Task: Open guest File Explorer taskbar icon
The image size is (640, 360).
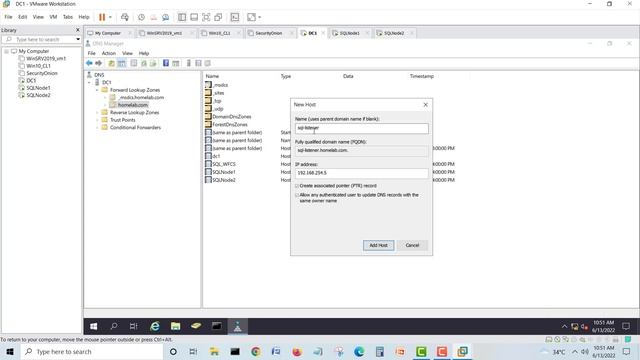Action: [x=176, y=326]
